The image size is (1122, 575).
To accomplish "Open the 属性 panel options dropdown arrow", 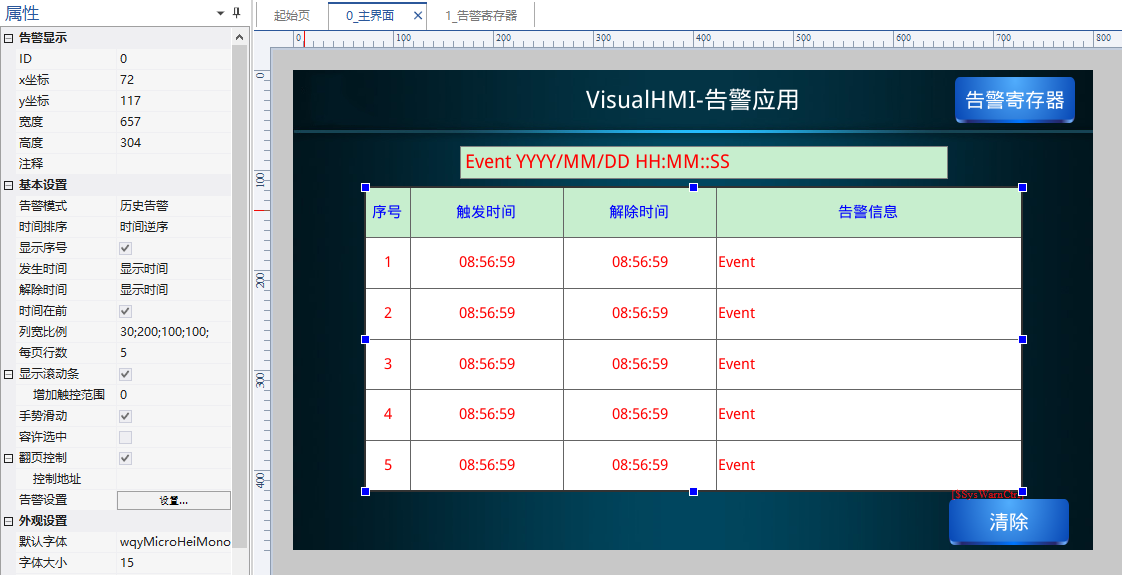I will [x=221, y=13].
